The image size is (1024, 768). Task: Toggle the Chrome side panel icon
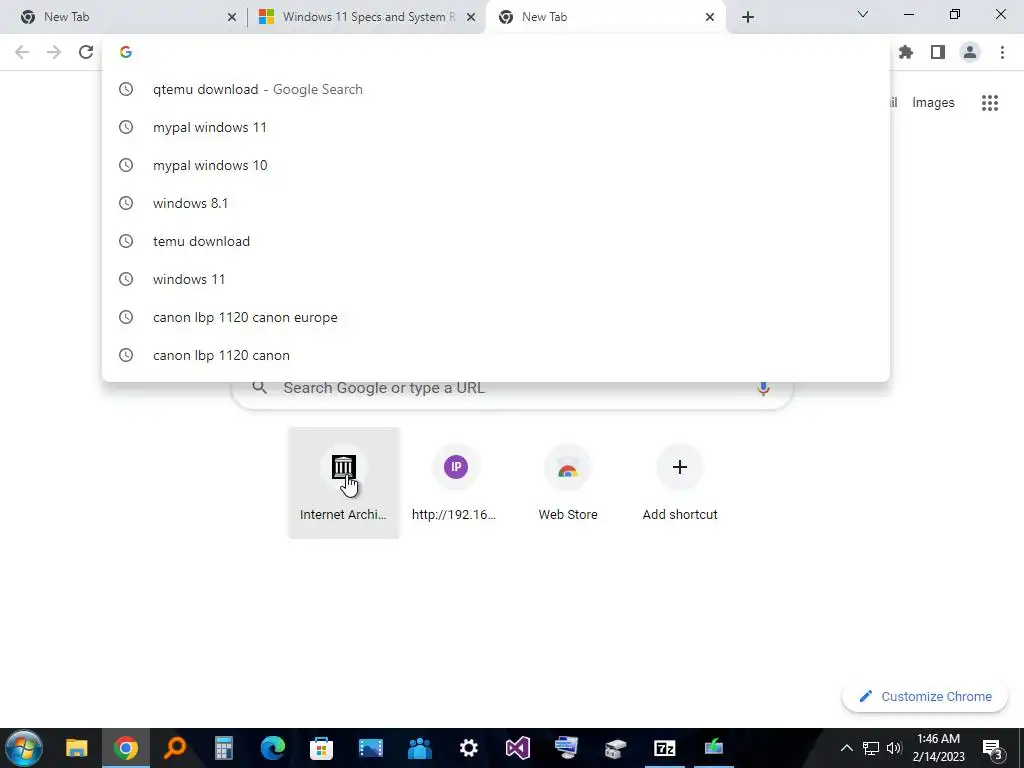938,52
